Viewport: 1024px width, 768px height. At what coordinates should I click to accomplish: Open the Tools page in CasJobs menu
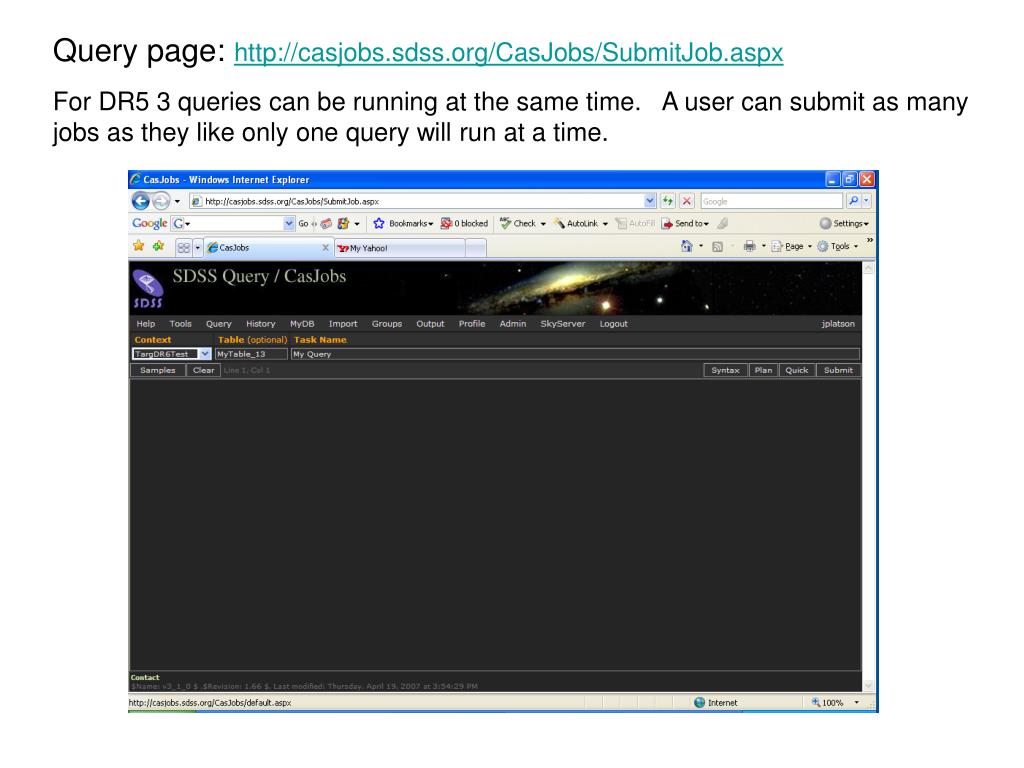click(180, 324)
